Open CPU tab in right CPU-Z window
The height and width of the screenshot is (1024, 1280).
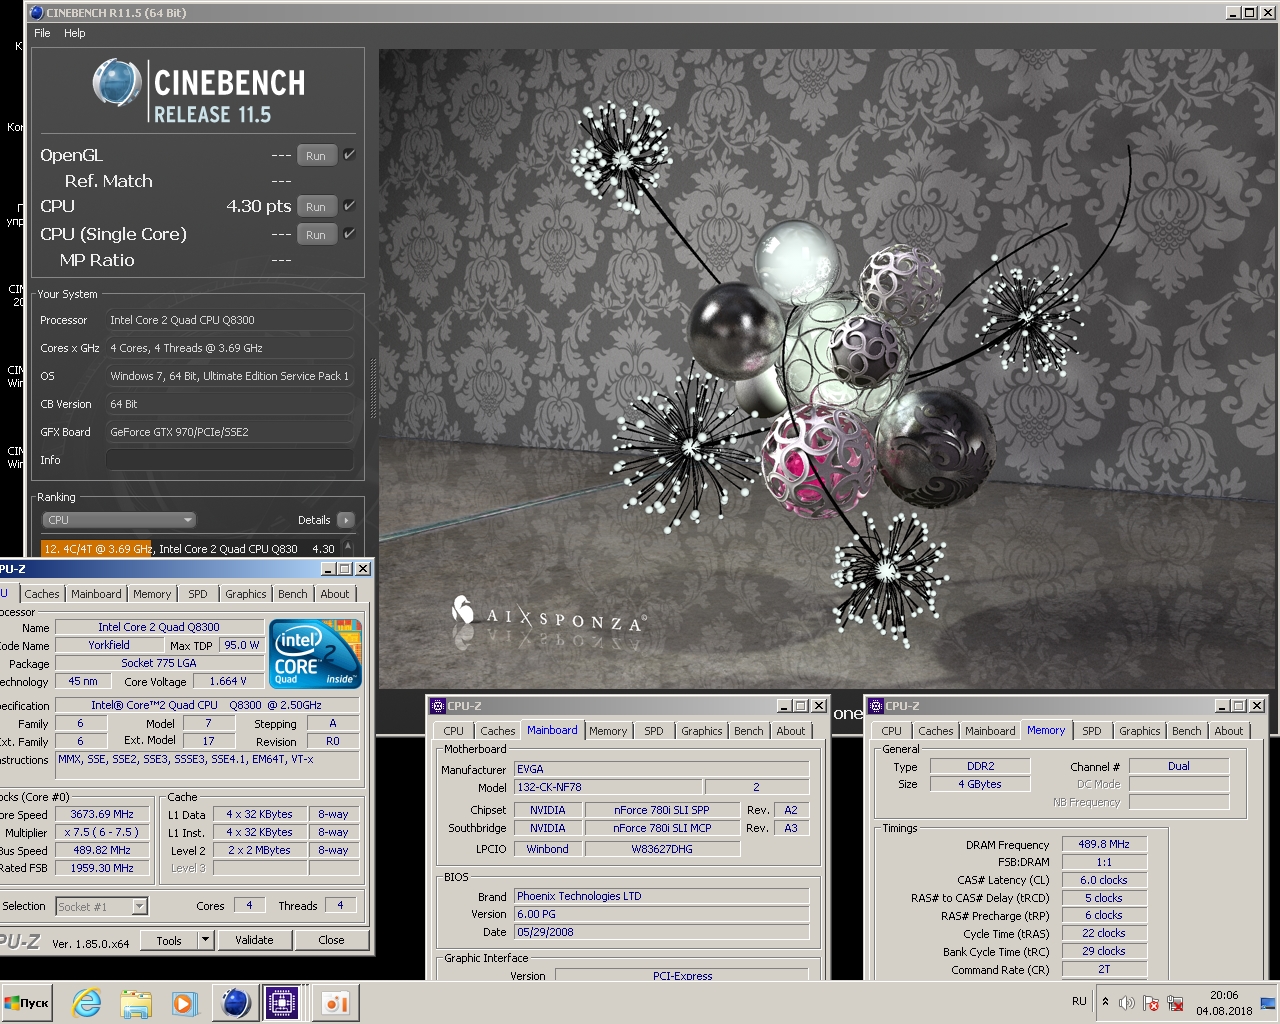[x=892, y=731]
